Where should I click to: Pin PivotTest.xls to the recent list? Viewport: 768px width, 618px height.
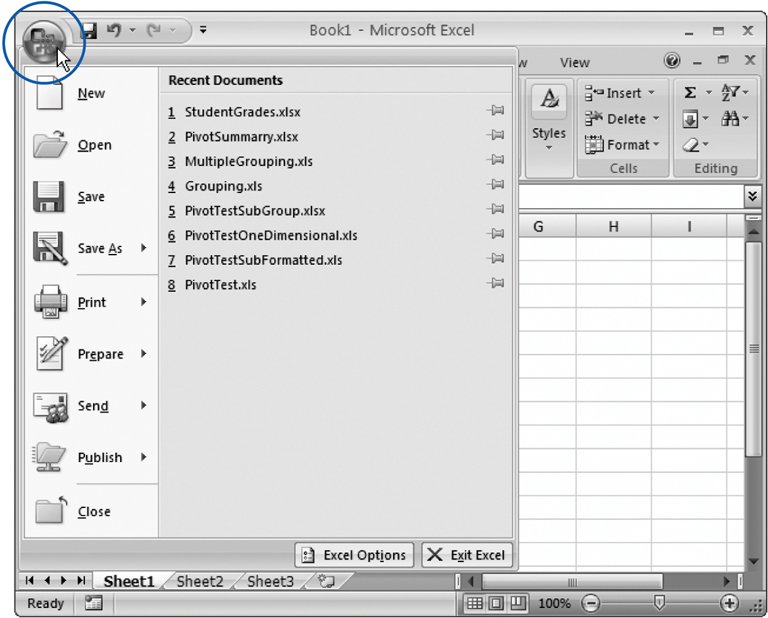494,284
